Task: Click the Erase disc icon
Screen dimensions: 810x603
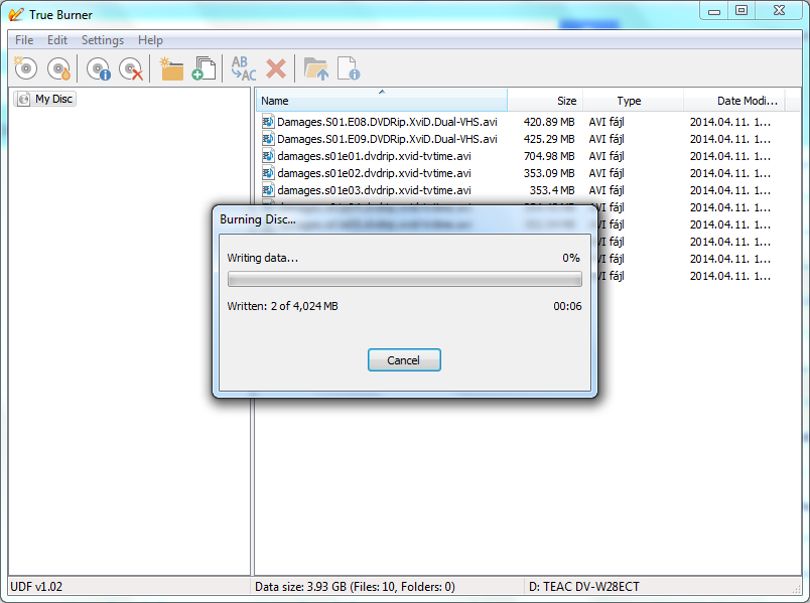Action: [x=131, y=68]
